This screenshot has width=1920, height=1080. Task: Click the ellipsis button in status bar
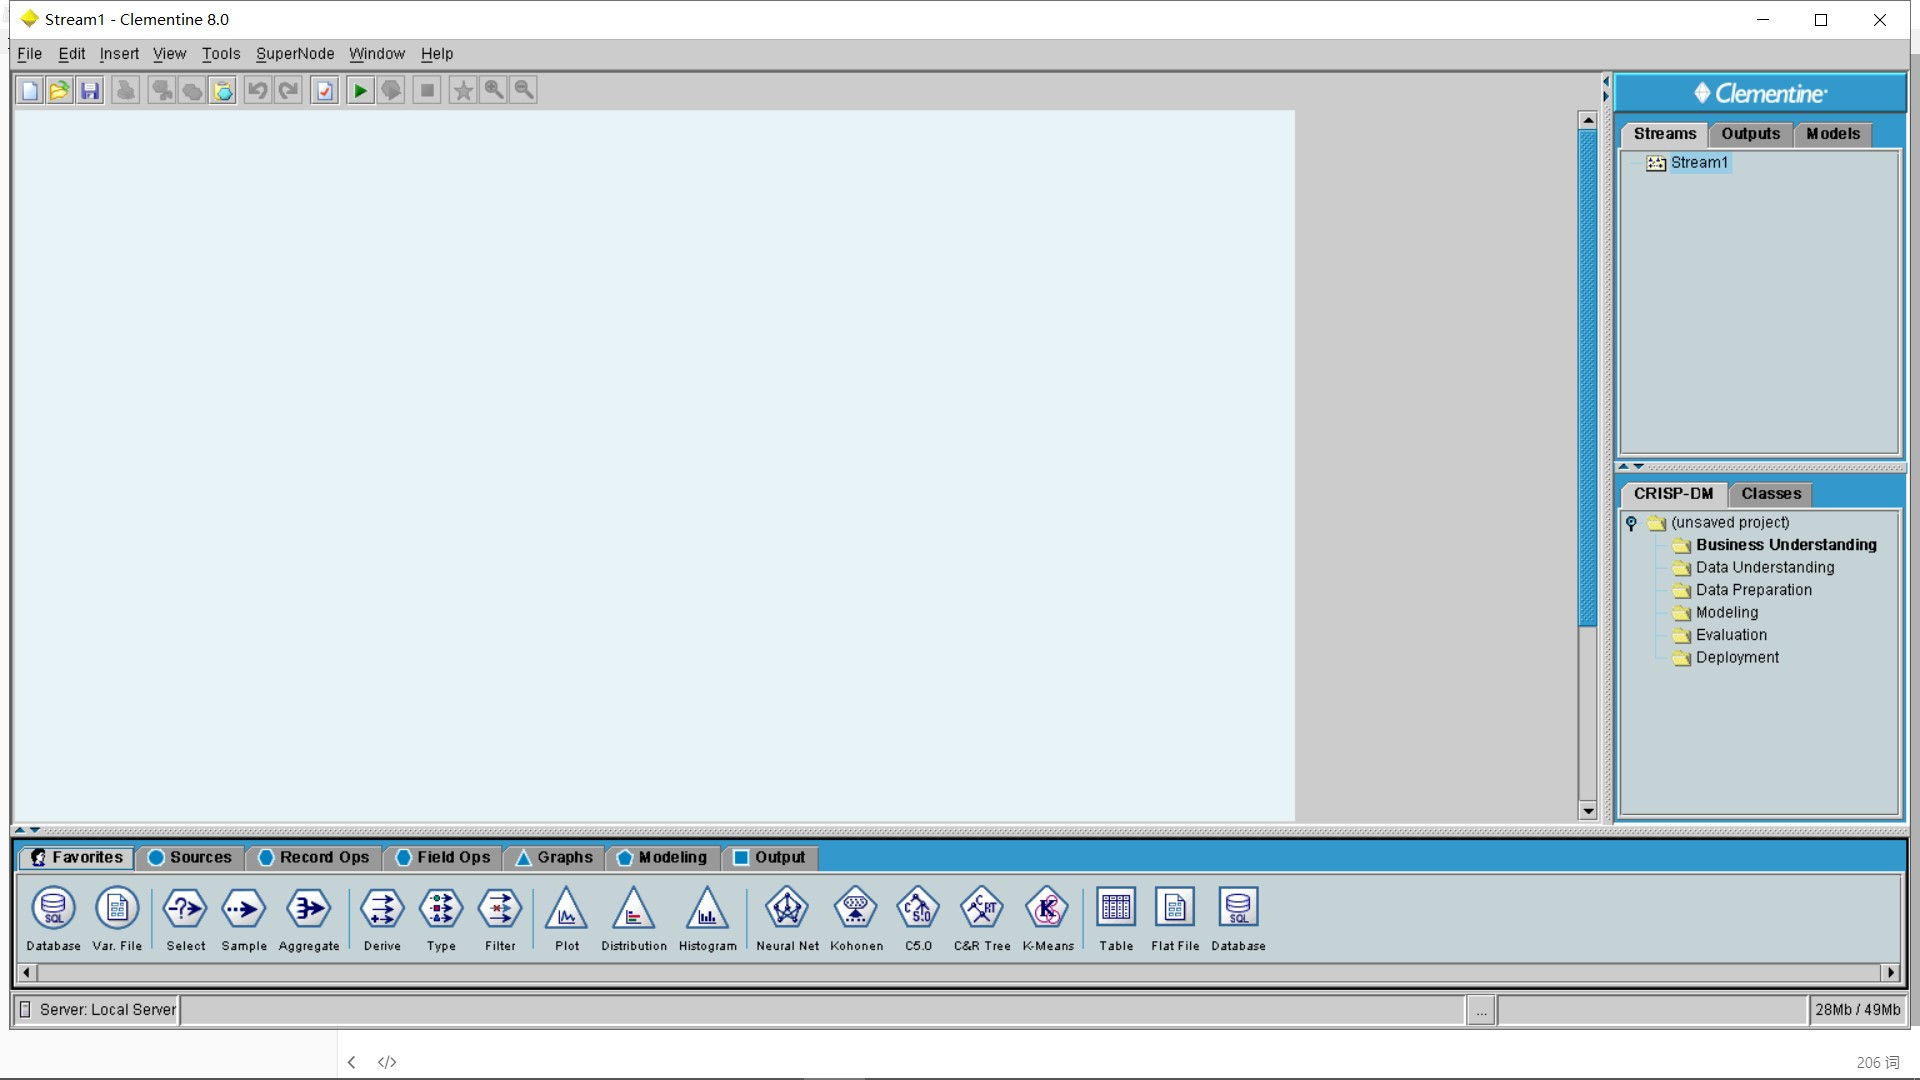[1481, 1011]
